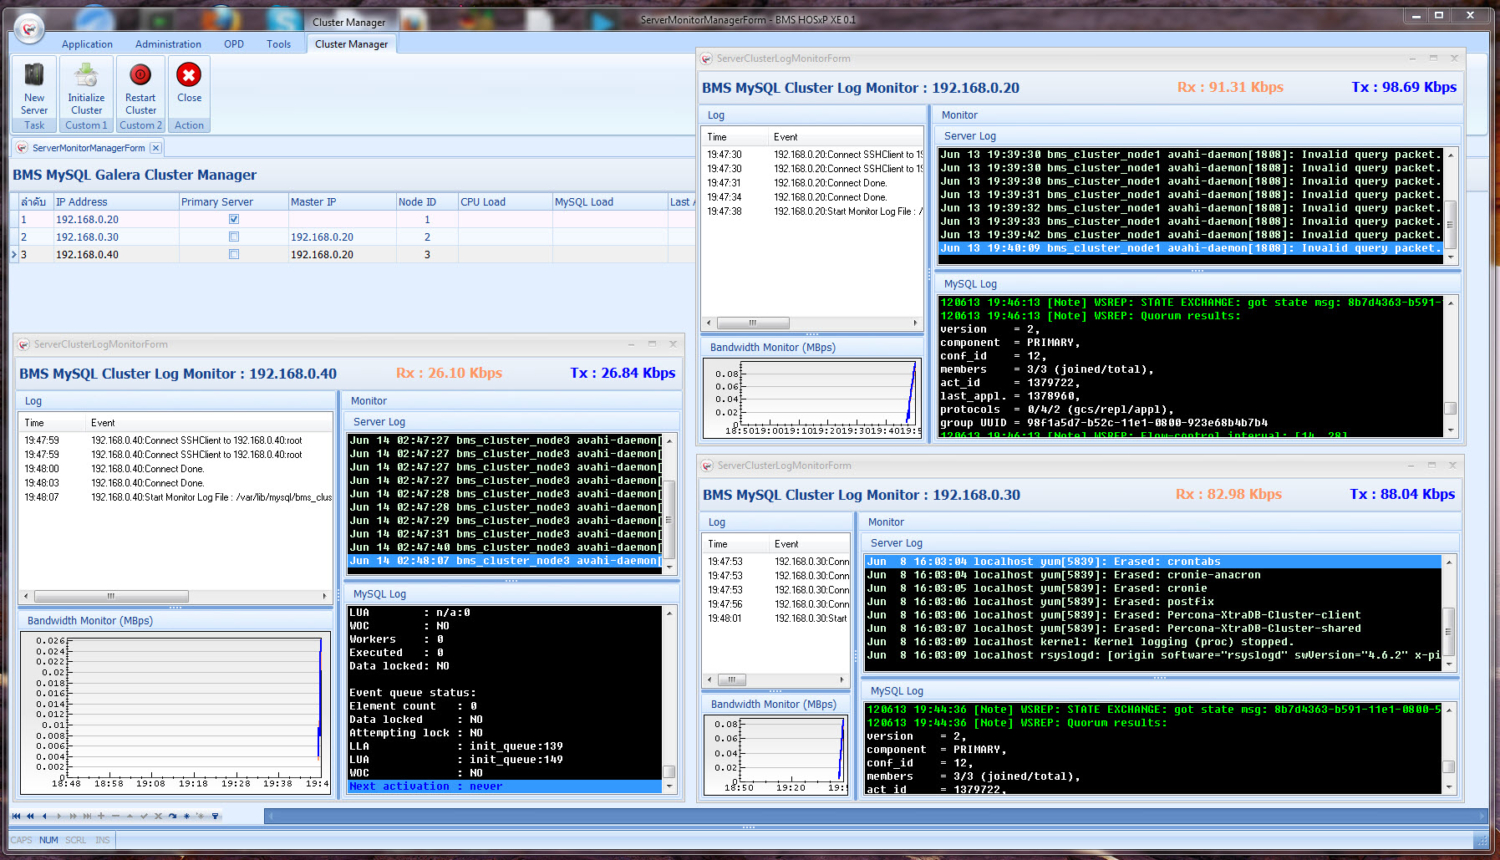The image size is (1500, 860).
Task: Jump to first record using navigator icon
Action: pyautogui.click(x=16, y=816)
